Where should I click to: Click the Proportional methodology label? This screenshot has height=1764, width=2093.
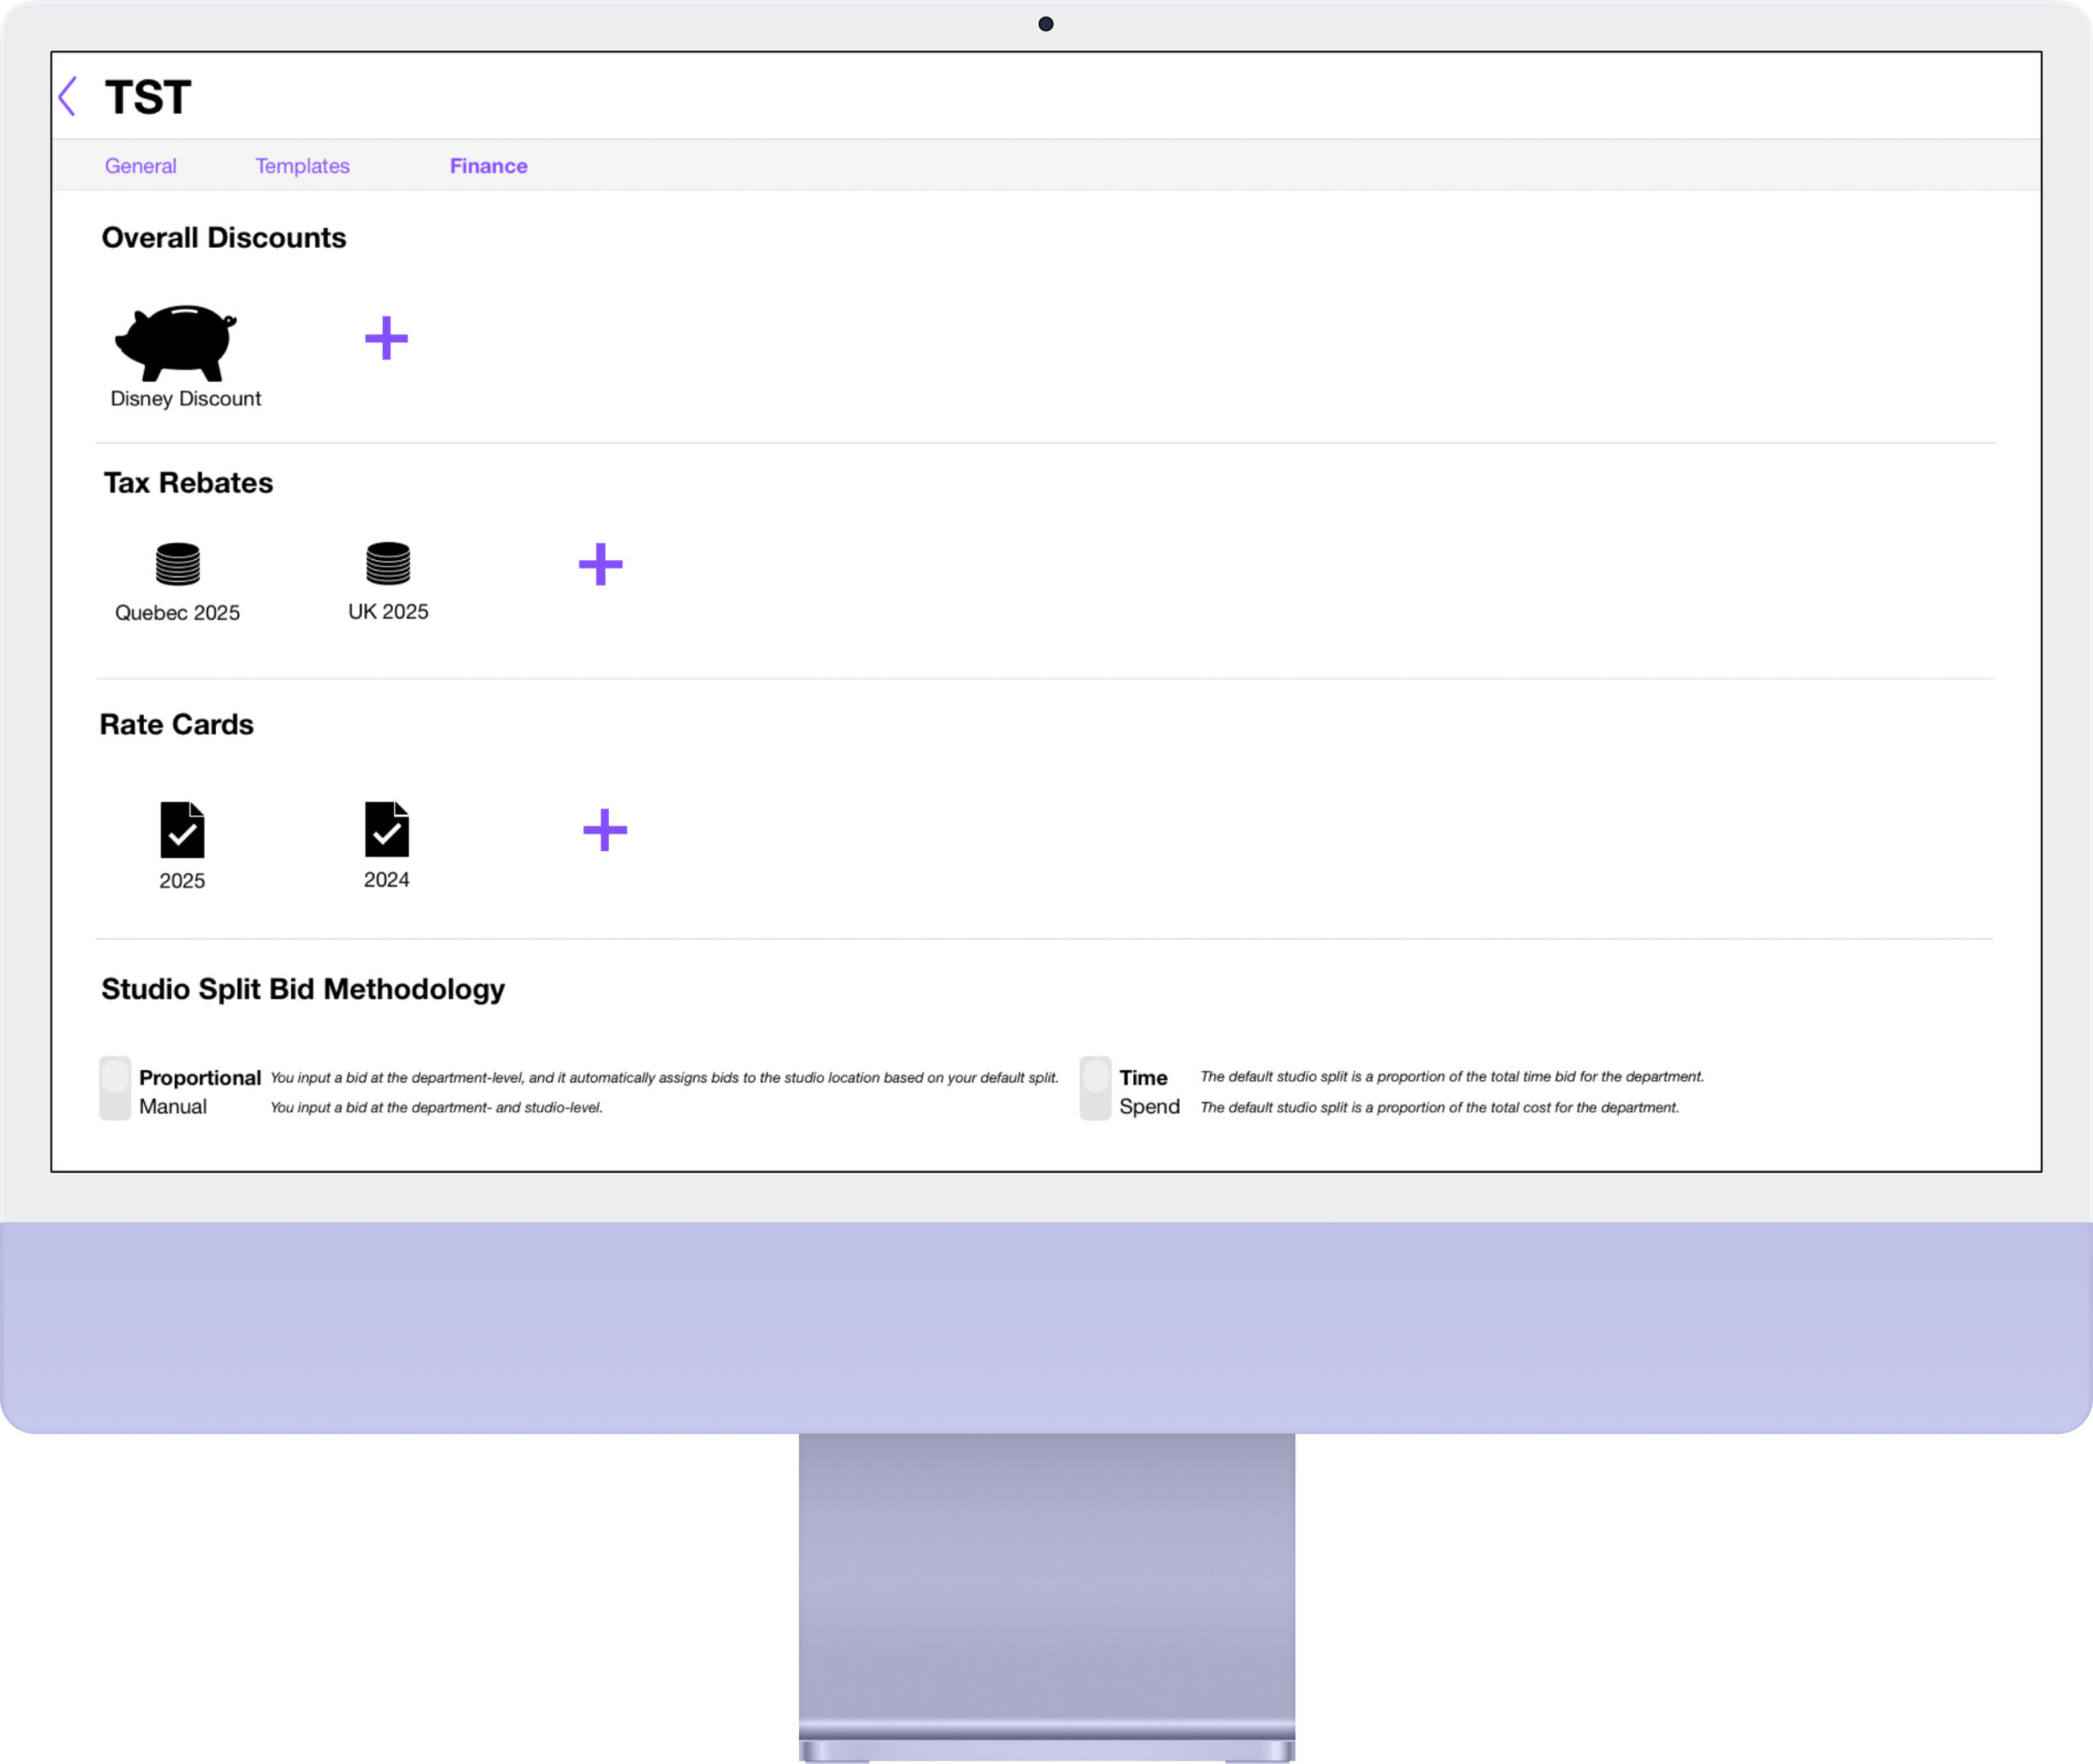coord(200,1078)
